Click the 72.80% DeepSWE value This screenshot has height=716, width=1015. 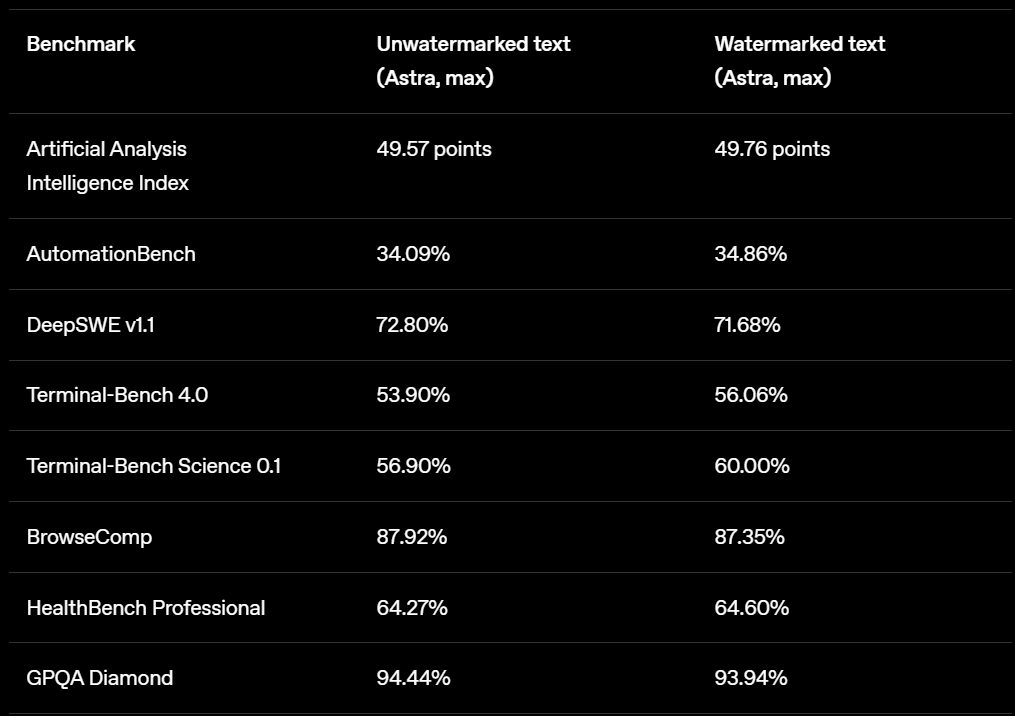(x=412, y=325)
